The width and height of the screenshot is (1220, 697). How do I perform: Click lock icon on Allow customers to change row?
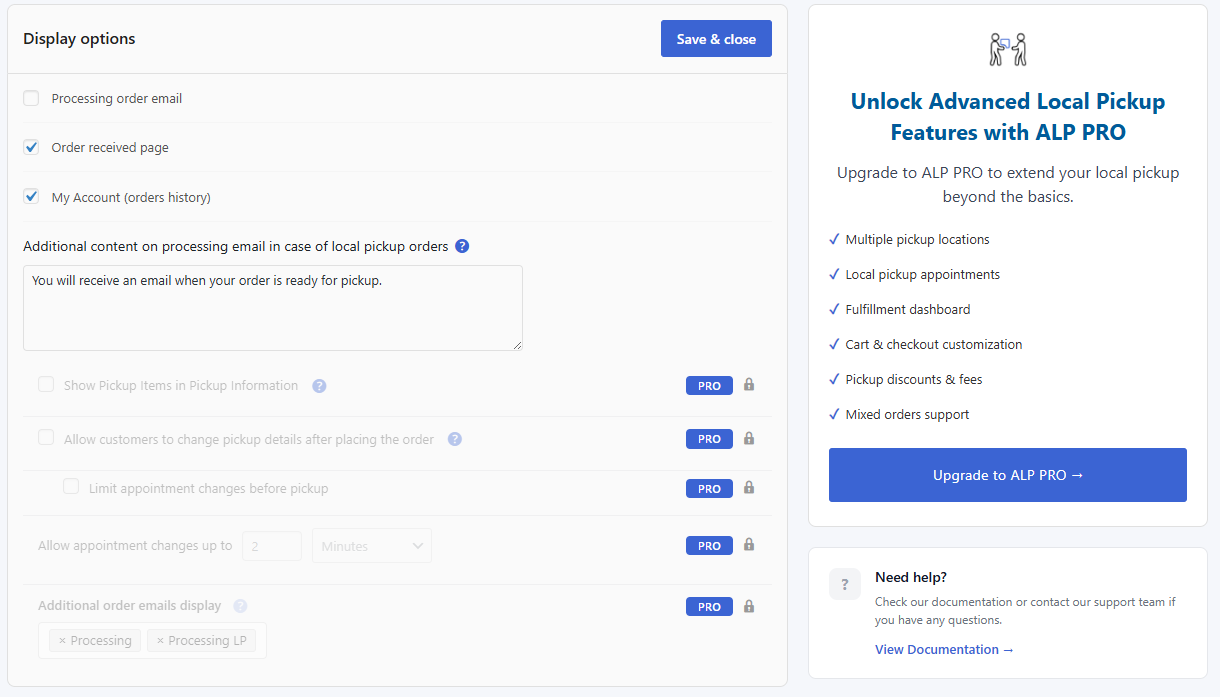click(x=749, y=438)
